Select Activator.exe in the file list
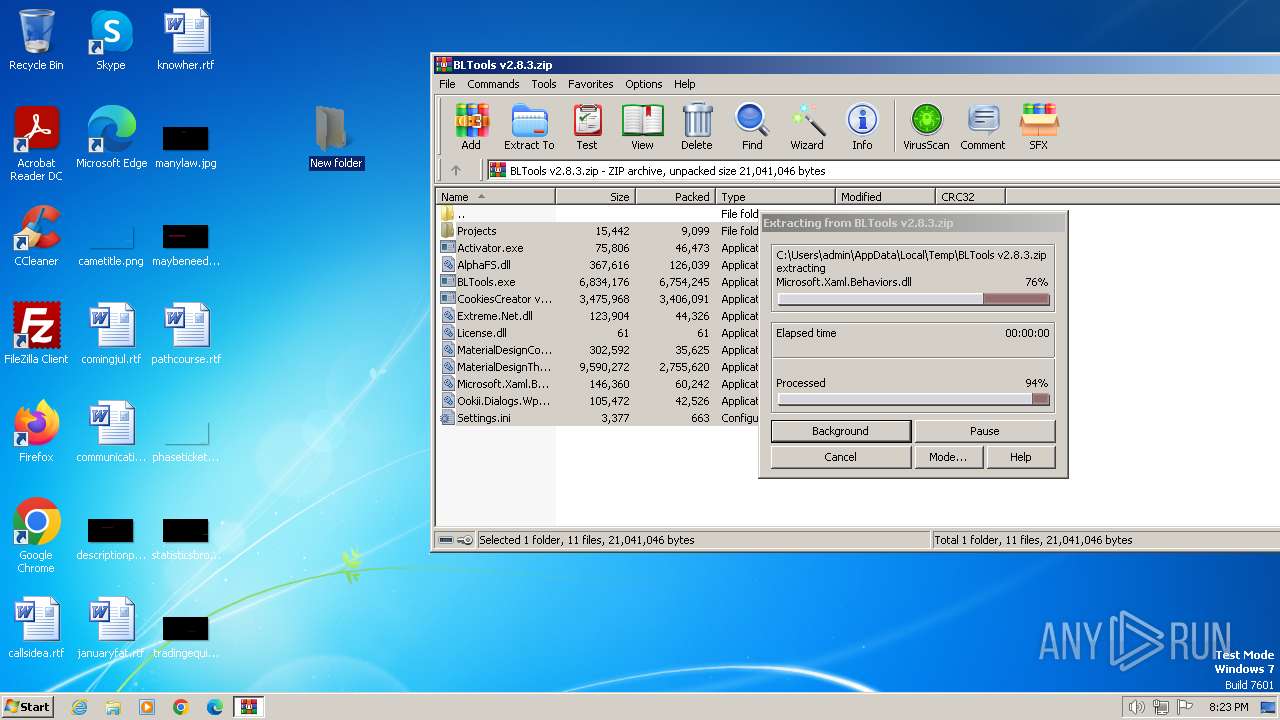The width and height of the screenshot is (1280, 720). (598, 248)
